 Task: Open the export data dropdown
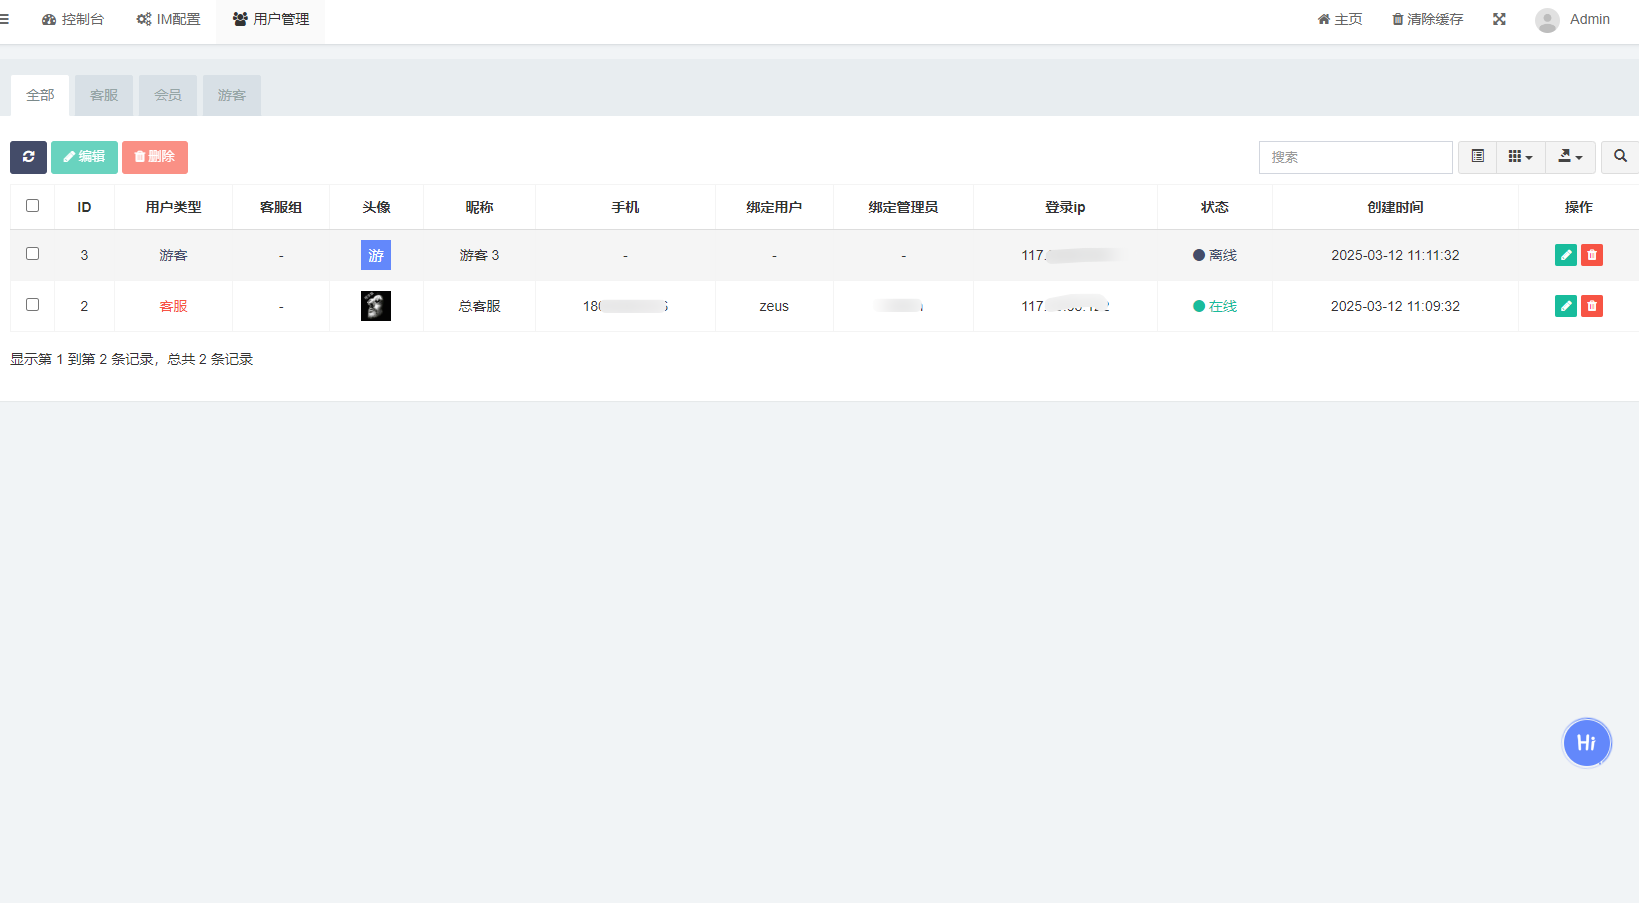(1570, 157)
